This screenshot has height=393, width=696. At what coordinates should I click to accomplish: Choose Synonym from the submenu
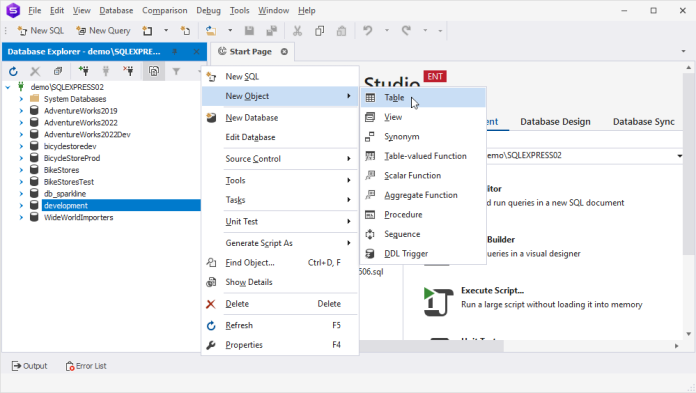[x=423, y=137]
